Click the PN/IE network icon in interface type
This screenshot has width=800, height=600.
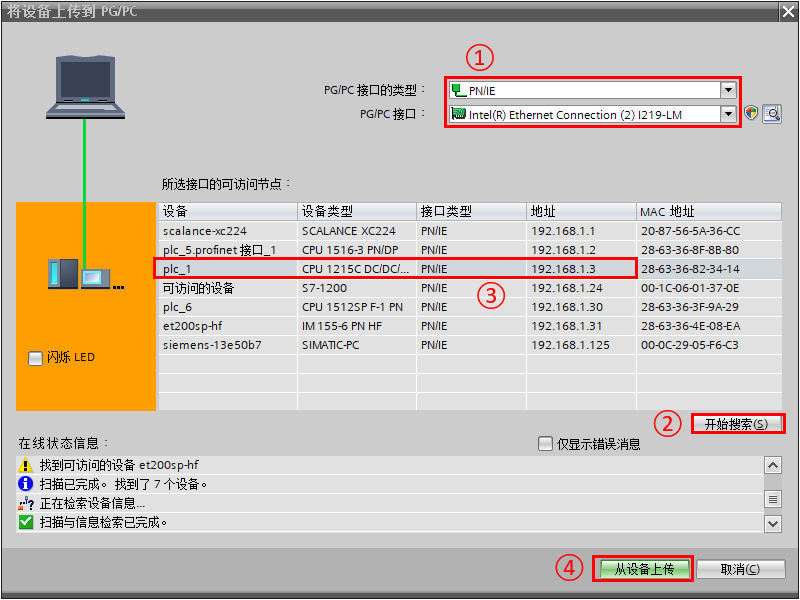click(459, 90)
